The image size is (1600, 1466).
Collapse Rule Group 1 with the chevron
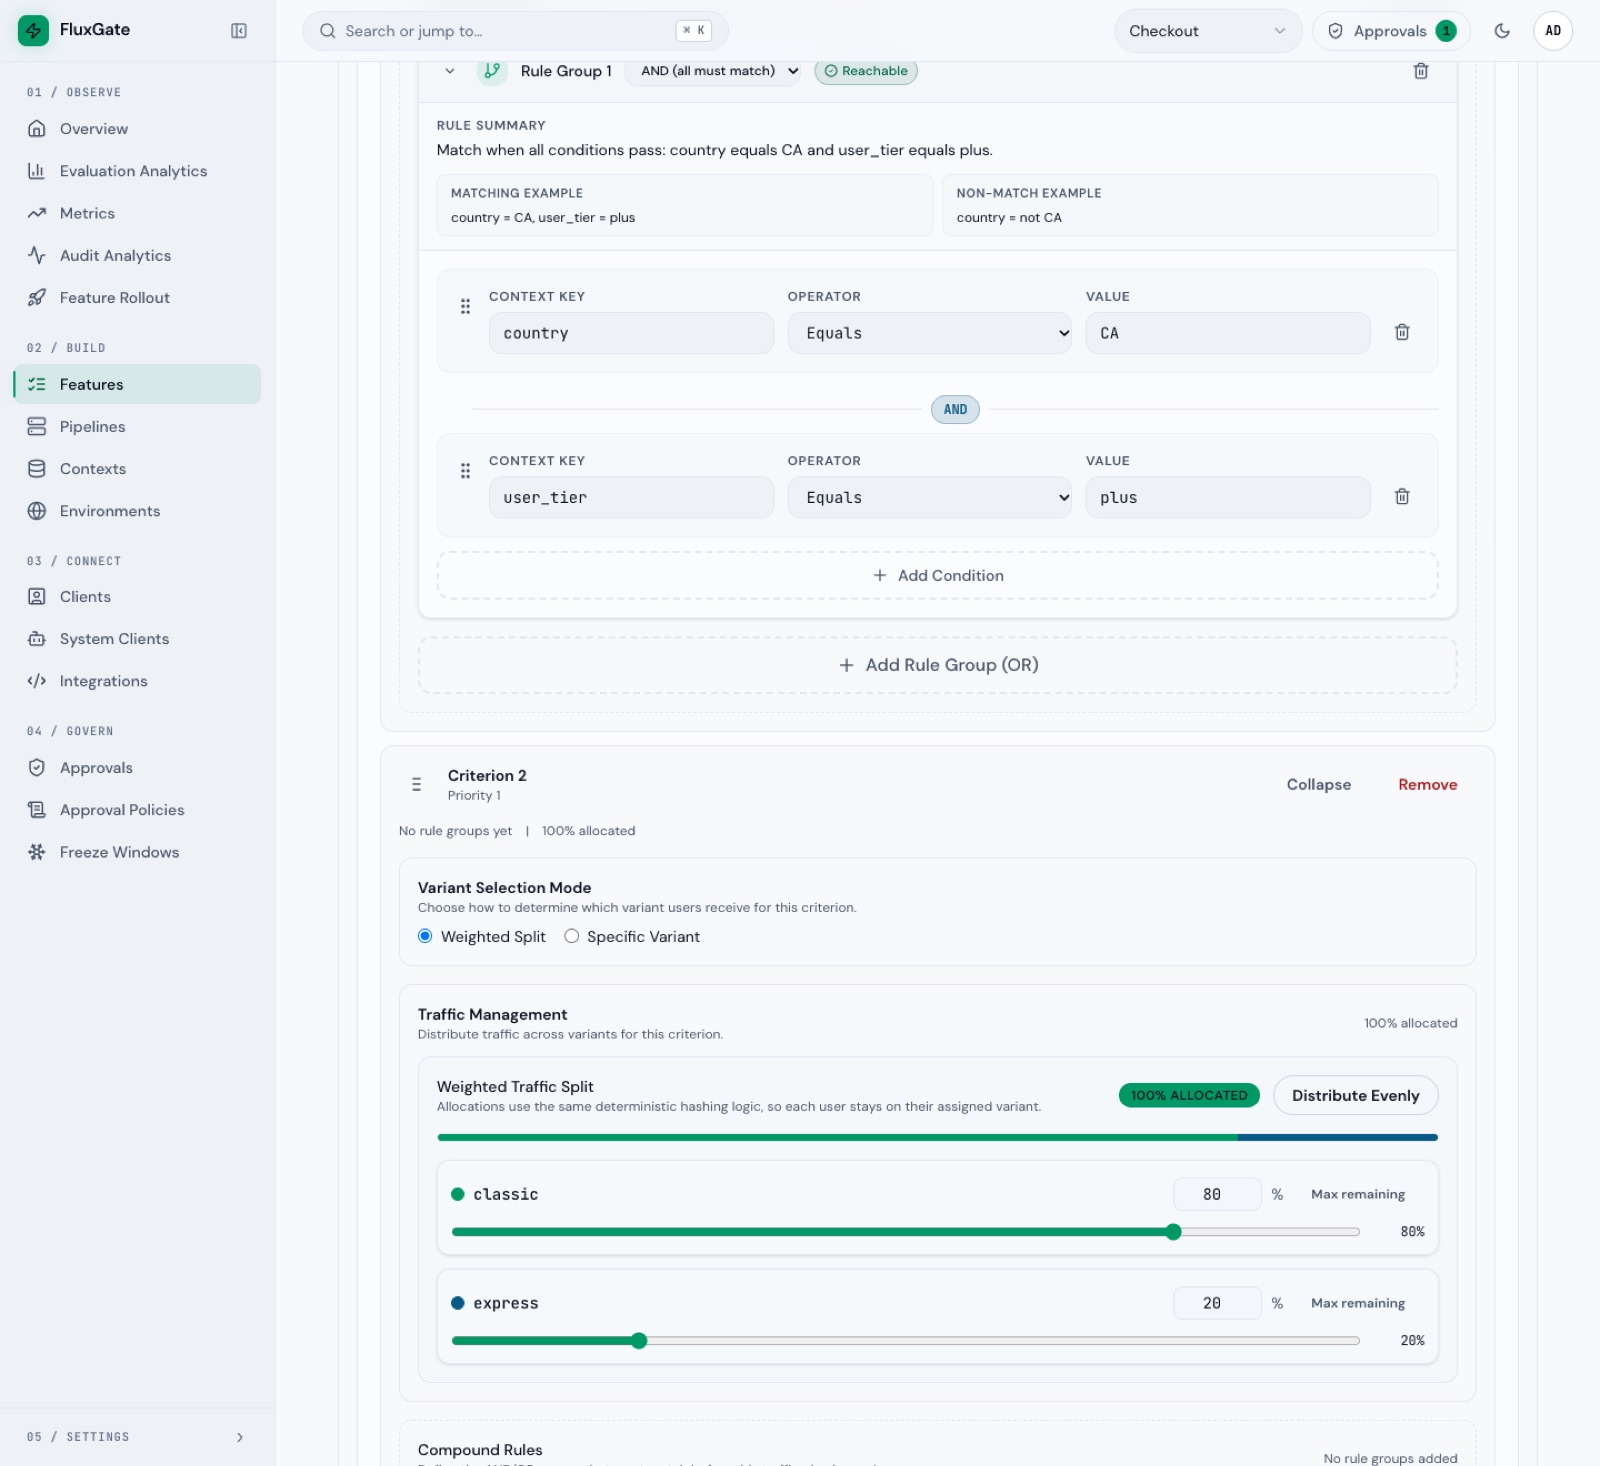click(450, 71)
